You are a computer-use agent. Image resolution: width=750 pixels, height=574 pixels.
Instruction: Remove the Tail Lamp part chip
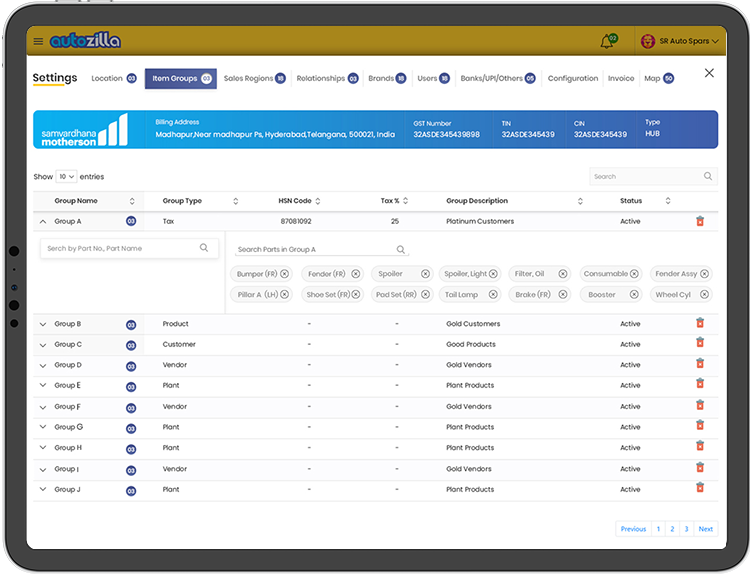[x=493, y=295]
